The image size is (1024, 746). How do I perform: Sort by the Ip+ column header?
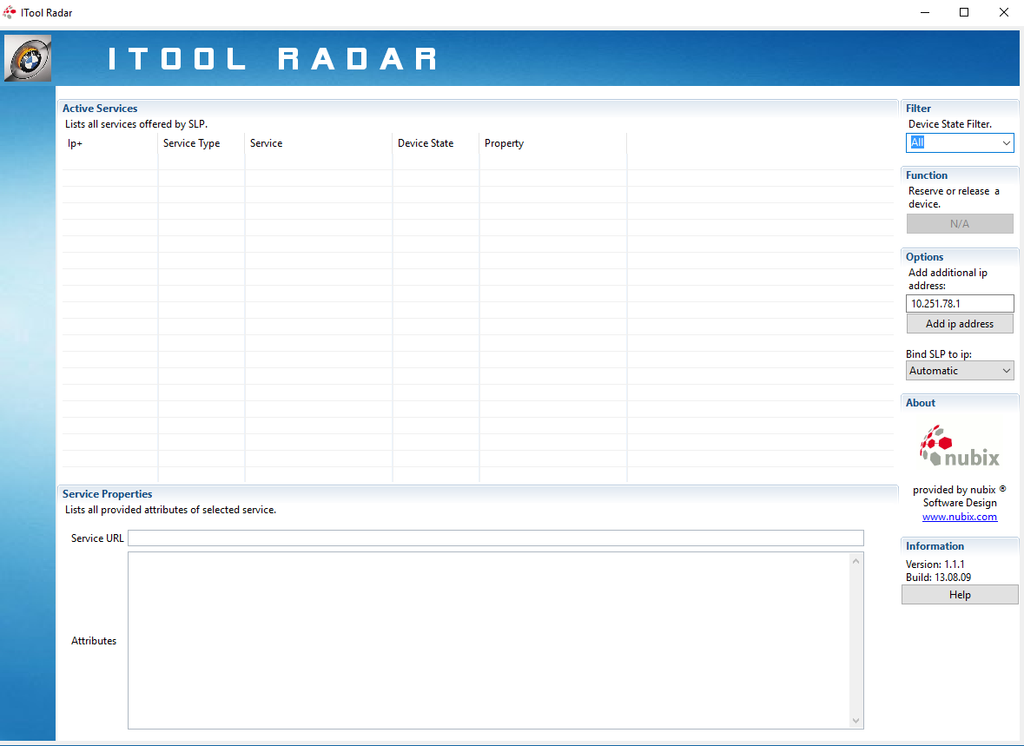point(110,143)
